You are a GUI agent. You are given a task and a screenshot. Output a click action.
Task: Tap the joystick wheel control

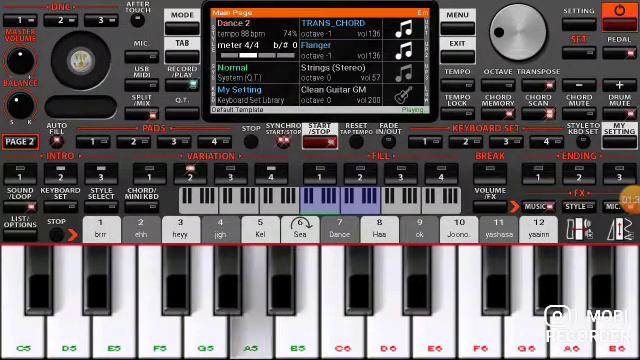pos(81,60)
